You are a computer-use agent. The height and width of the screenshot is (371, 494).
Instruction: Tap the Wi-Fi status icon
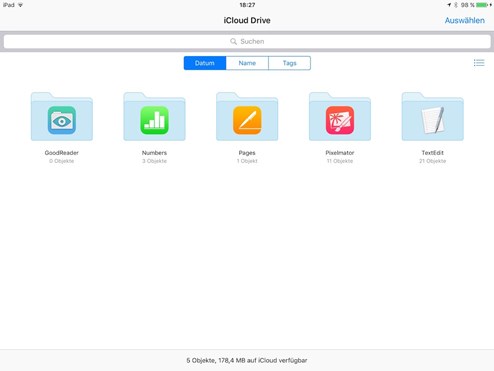click(x=20, y=5)
